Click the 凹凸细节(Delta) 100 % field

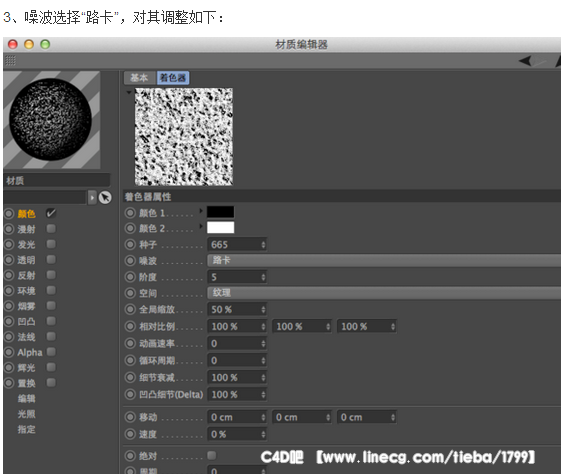coord(237,395)
